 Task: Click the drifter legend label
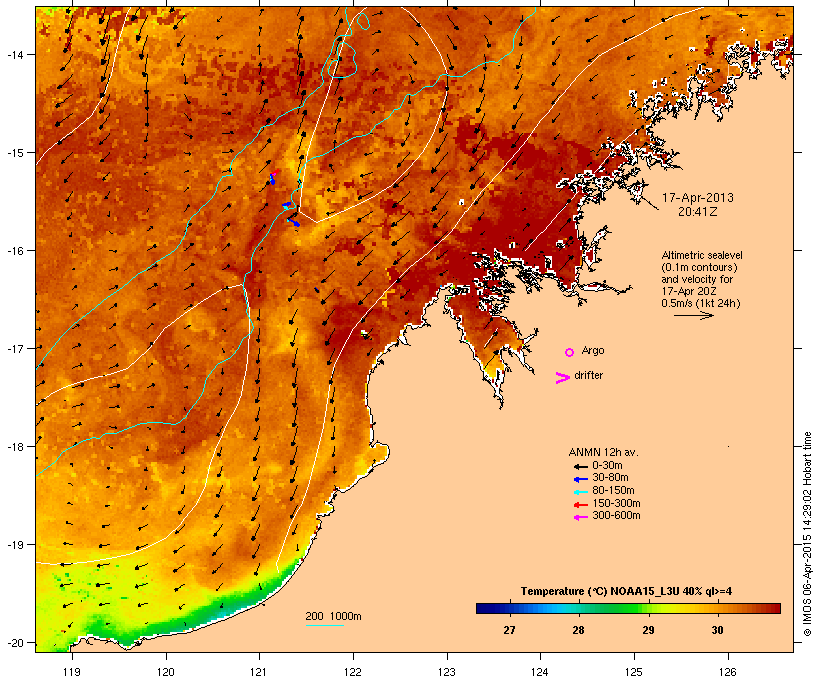click(x=588, y=375)
